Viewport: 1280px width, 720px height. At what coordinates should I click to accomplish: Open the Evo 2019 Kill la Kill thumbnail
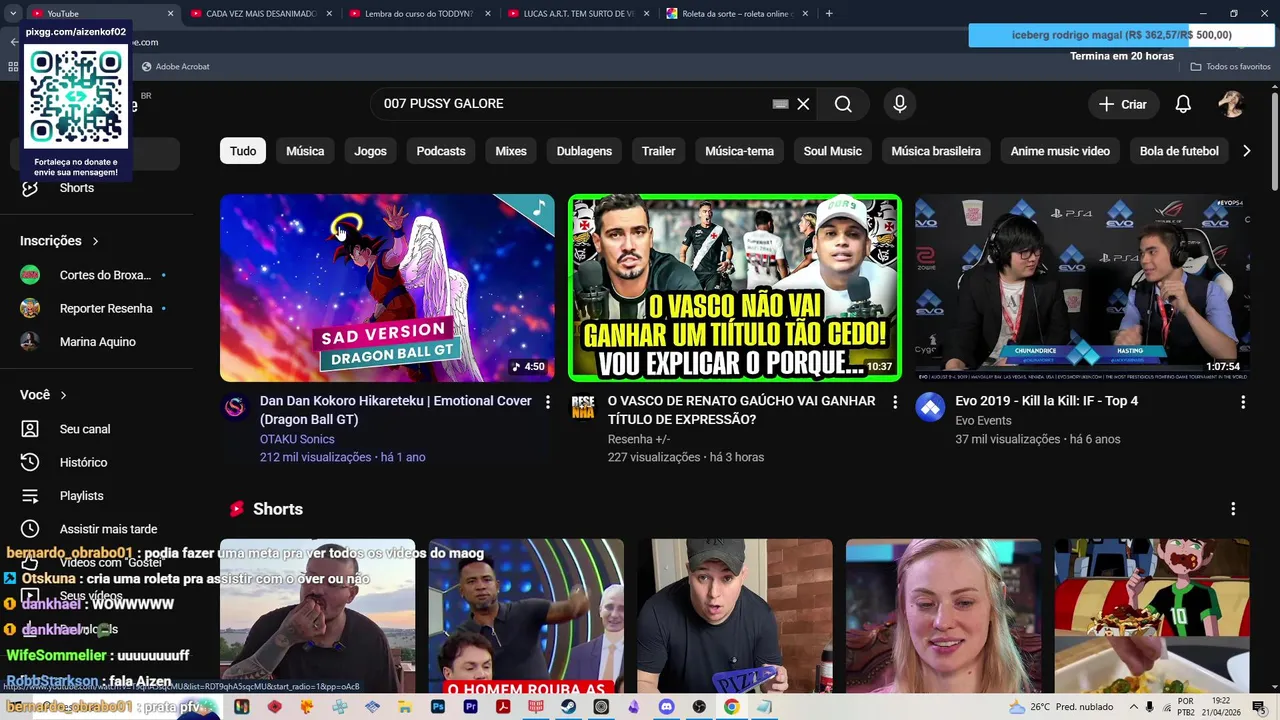coord(1082,288)
